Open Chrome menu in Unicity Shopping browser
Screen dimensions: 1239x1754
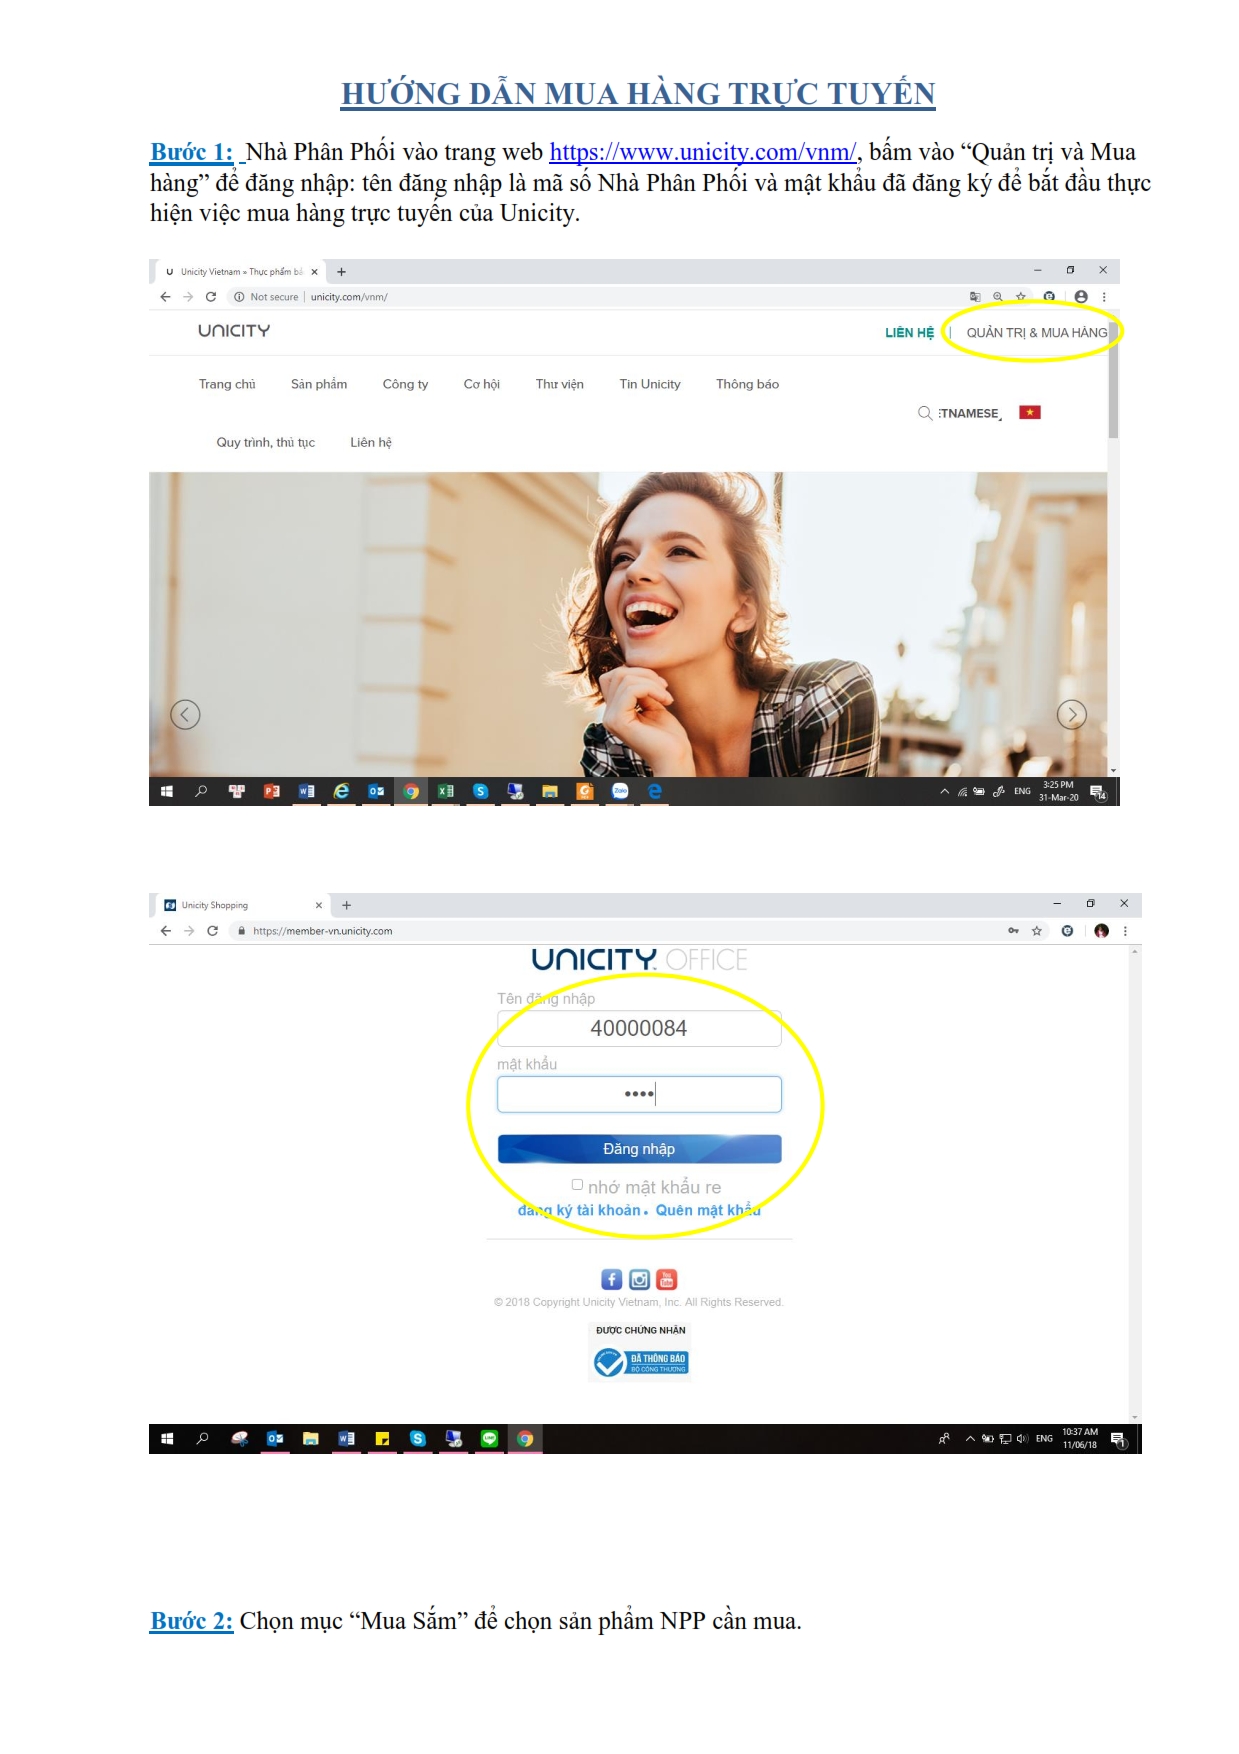[1126, 931]
